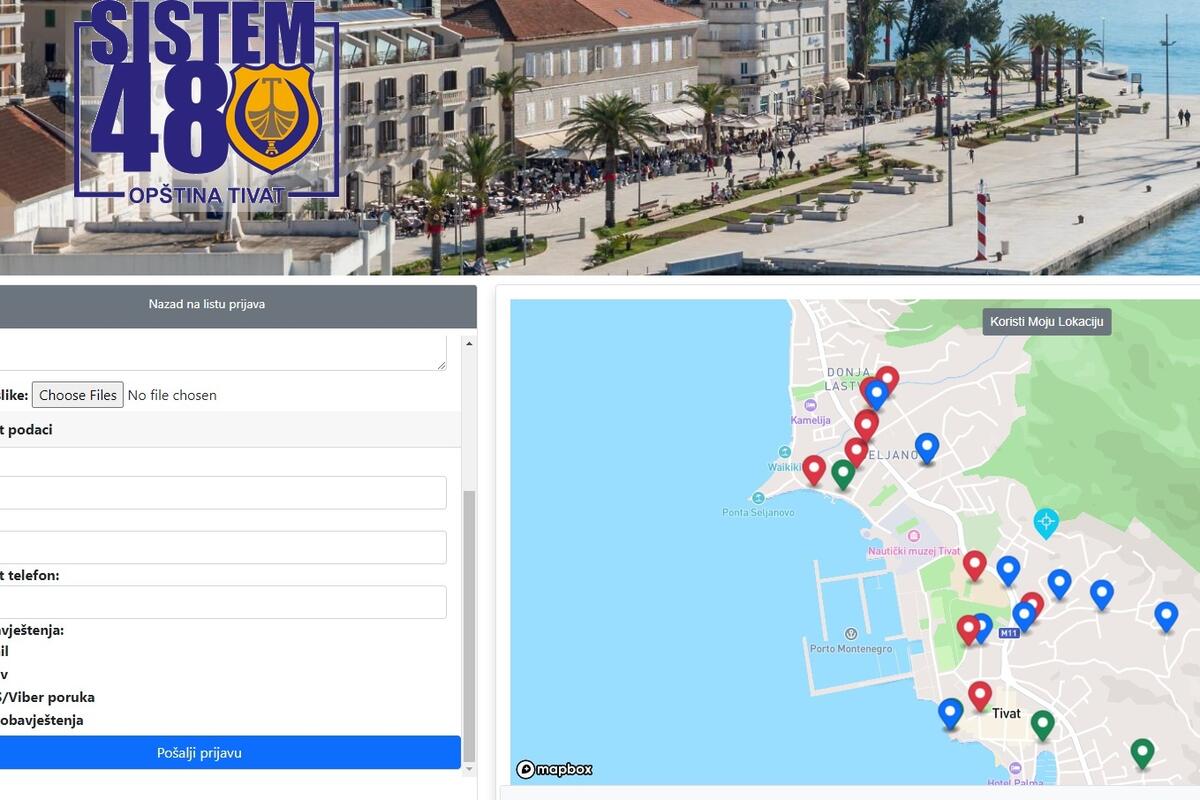Focus the contact telefon input field

[220, 602]
